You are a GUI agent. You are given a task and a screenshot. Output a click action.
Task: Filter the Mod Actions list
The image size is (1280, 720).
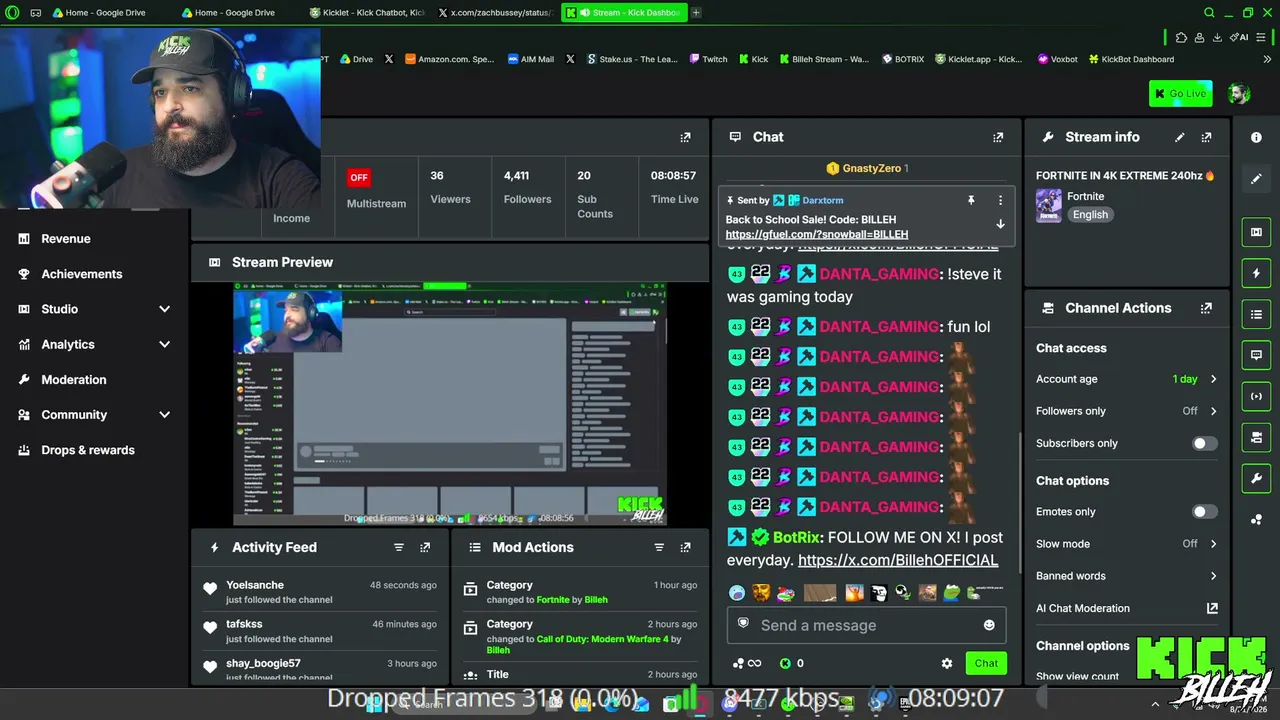coord(659,547)
